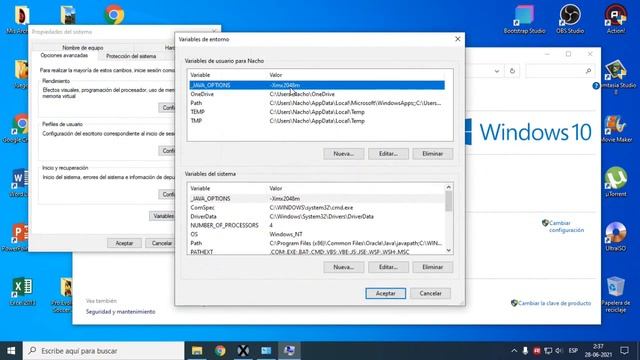Select the OneDrive user variable
This screenshot has height=360, width=640.
[x=317, y=94]
